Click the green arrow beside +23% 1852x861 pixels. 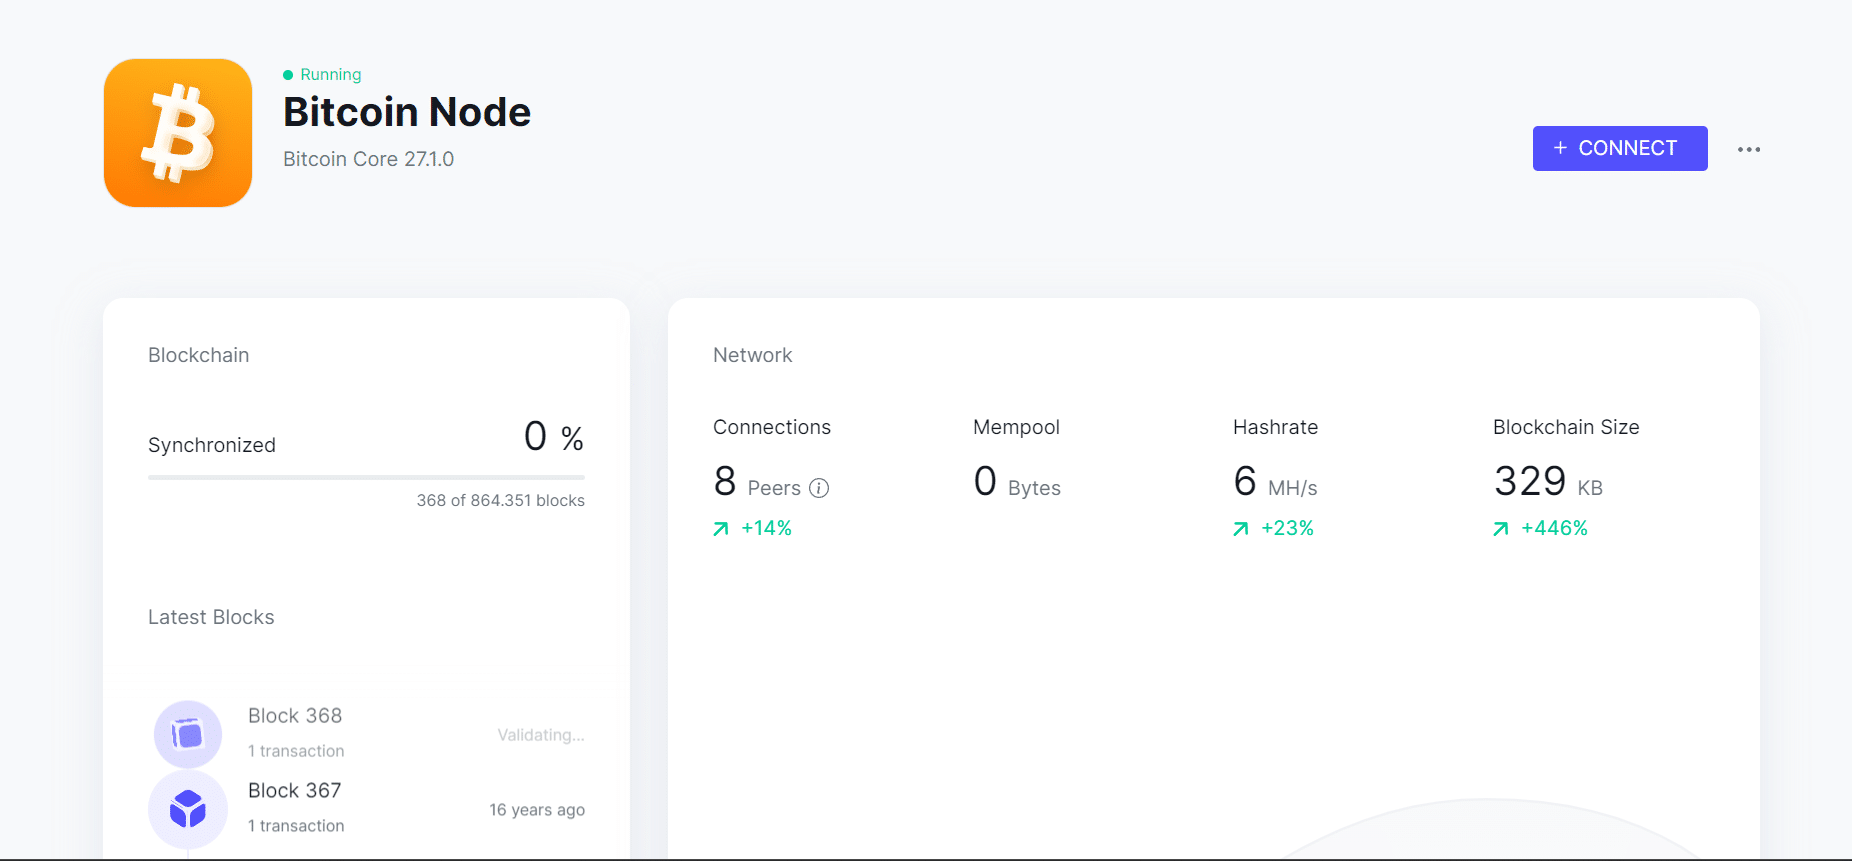point(1241,529)
